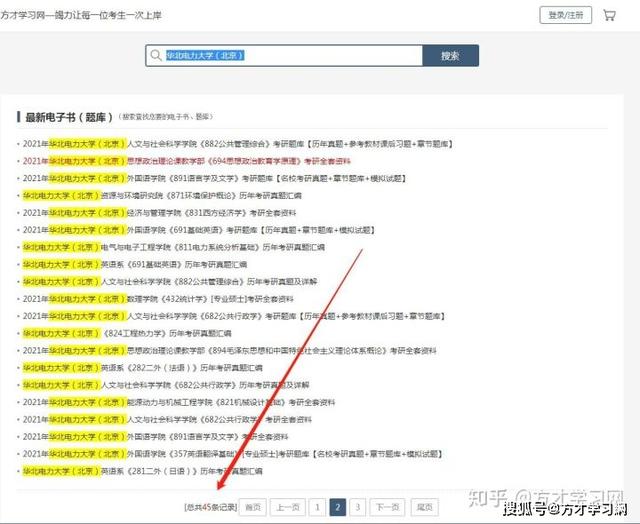Go to 尾页 last page
The image size is (640, 524).
coord(424,507)
